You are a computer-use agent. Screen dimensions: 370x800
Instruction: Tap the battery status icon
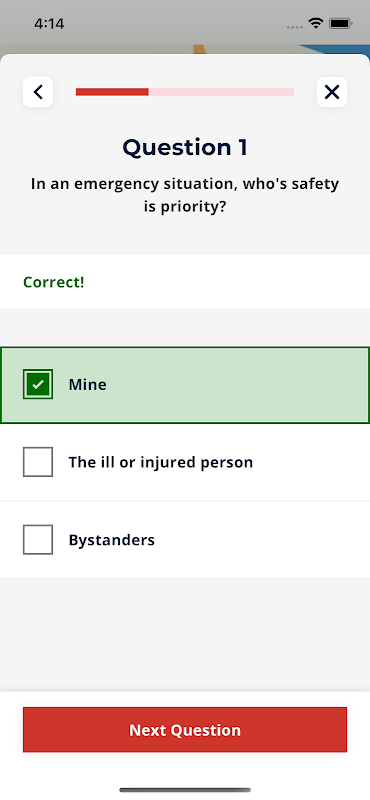click(340, 23)
